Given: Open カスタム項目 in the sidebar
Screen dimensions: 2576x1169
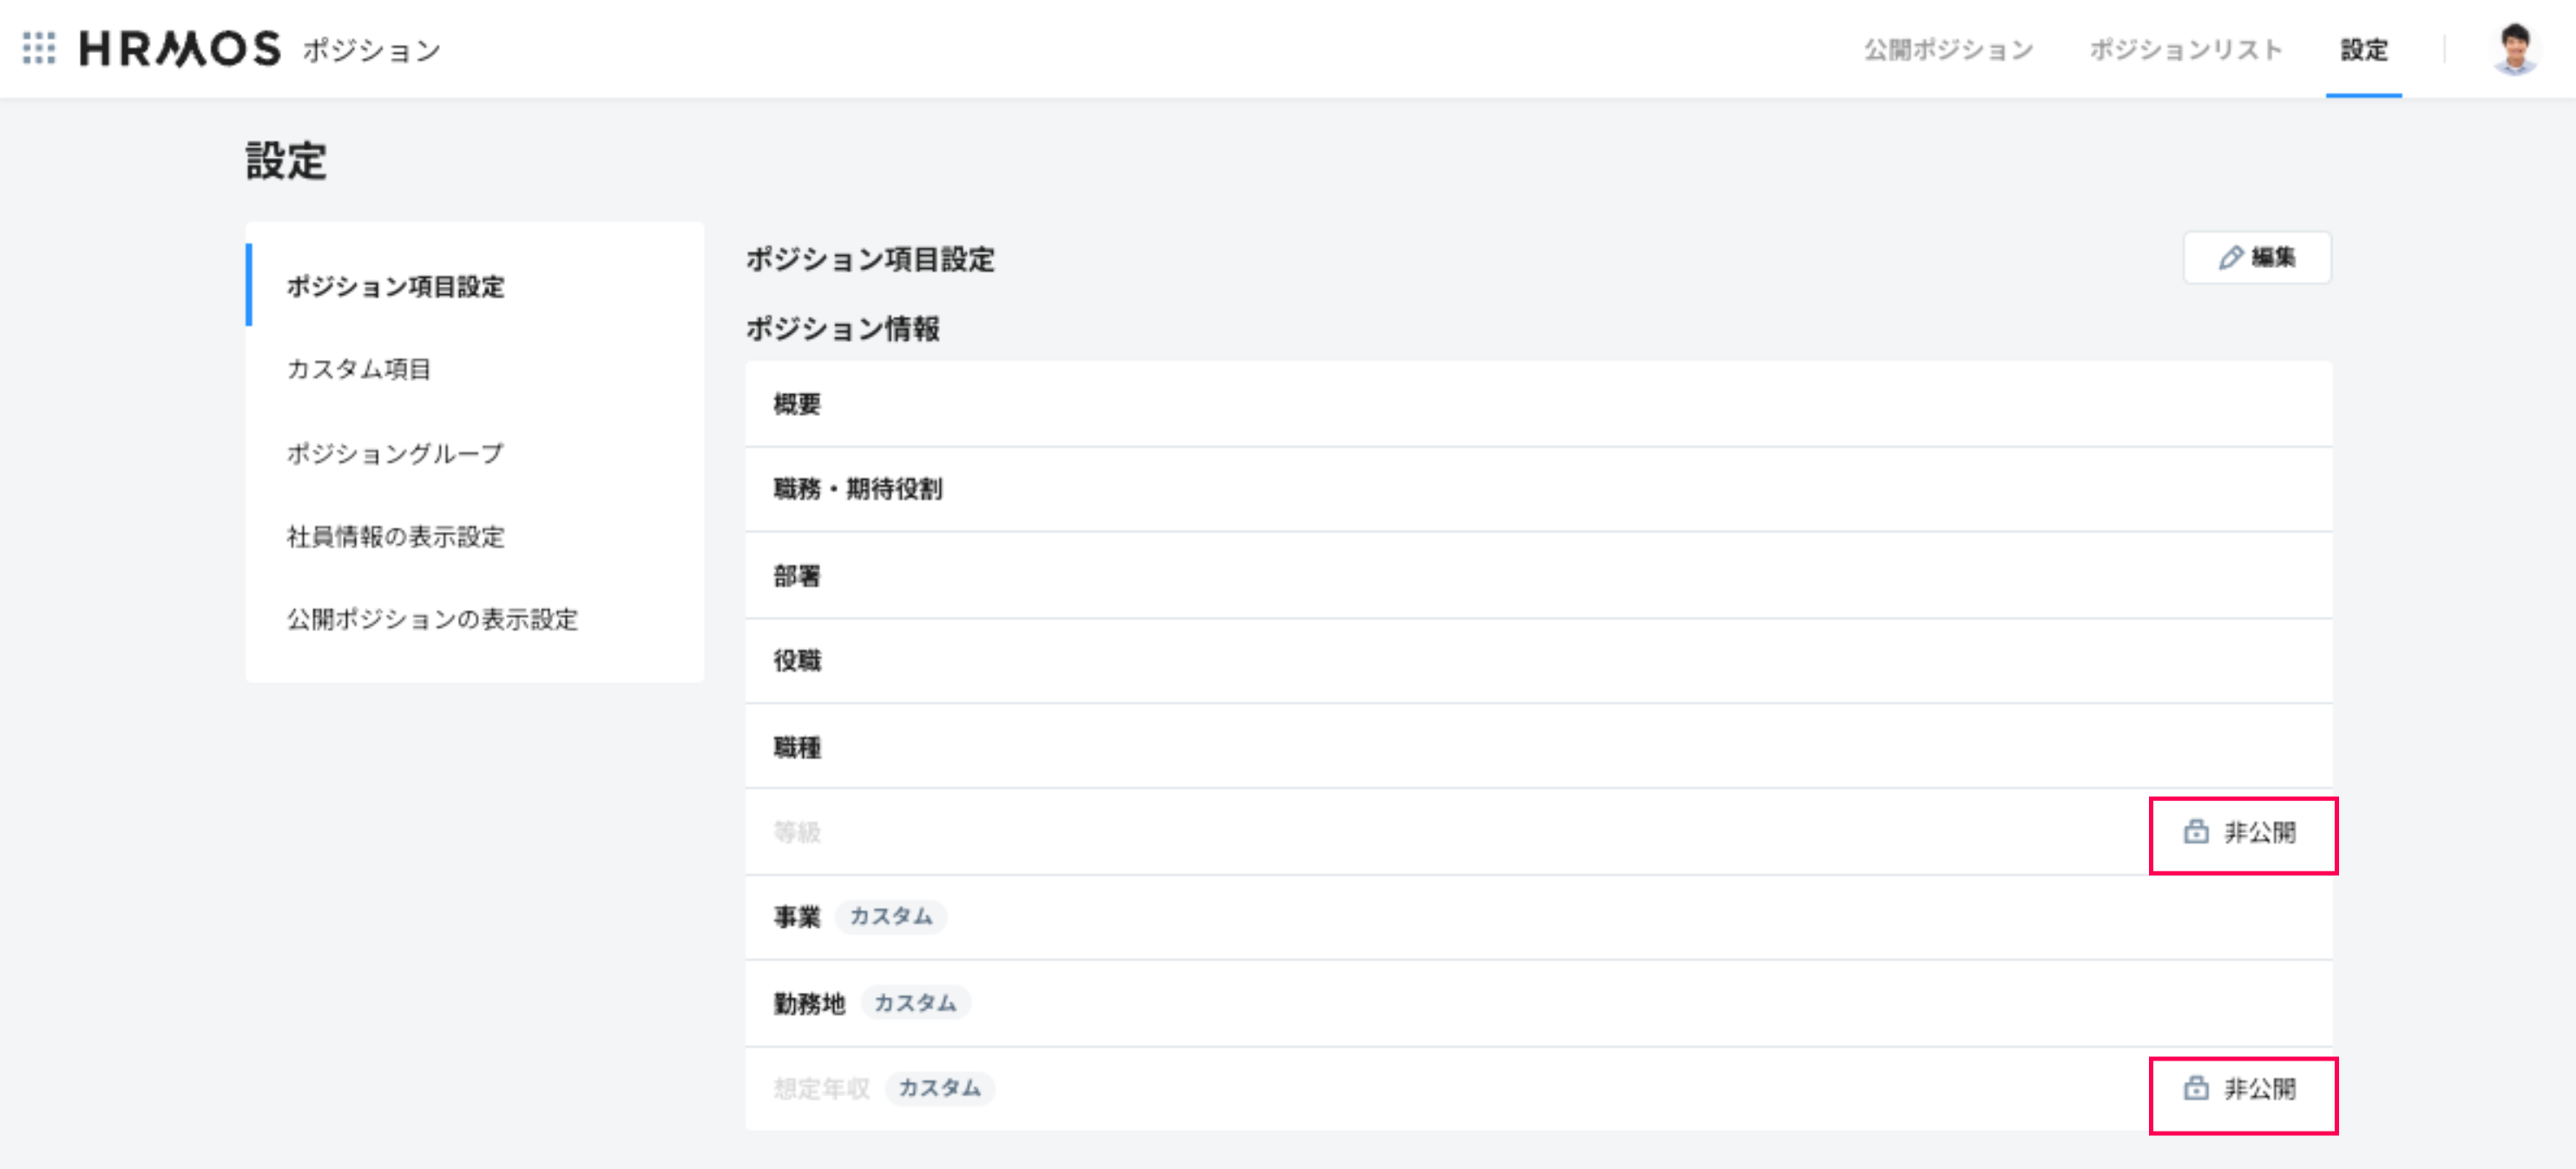Looking at the screenshot, I should click(358, 369).
